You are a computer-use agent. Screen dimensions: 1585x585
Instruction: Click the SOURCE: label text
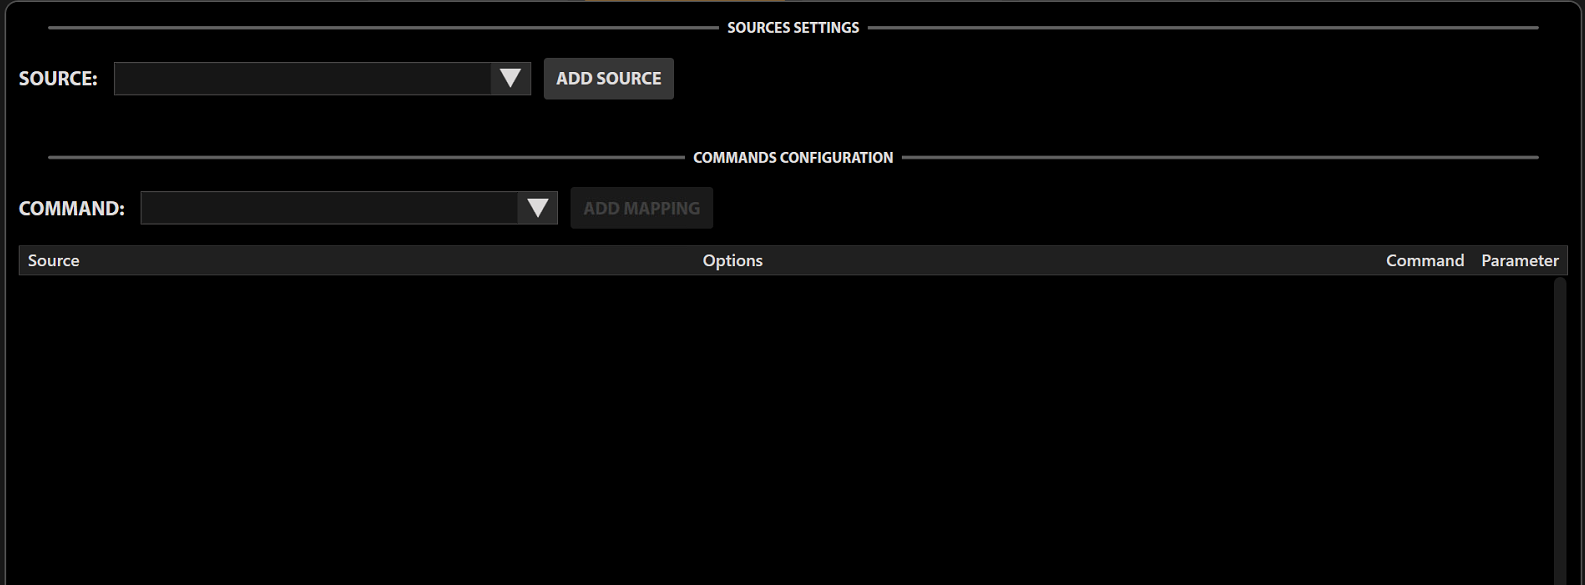pos(58,79)
